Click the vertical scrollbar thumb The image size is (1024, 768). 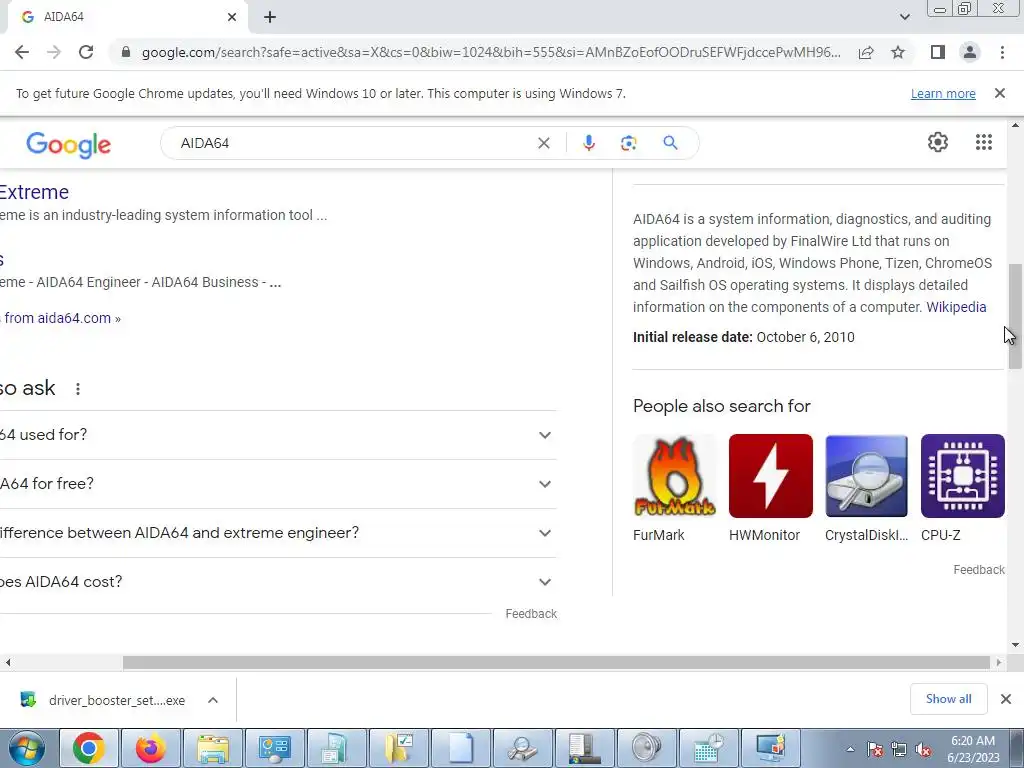coord(1014,316)
